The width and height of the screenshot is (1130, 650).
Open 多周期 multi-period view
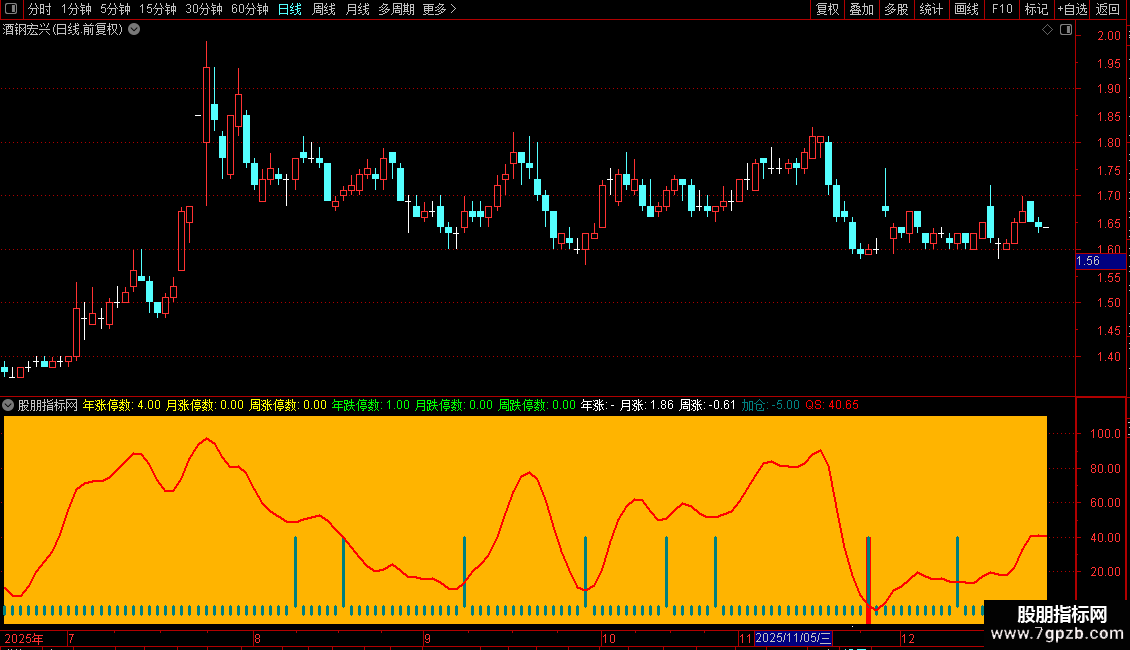tap(396, 9)
